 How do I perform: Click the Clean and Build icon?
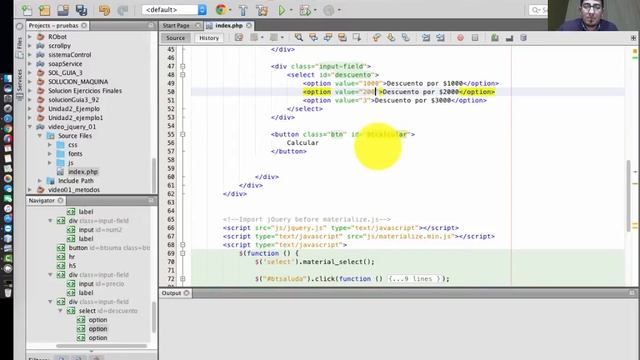(x=262, y=10)
